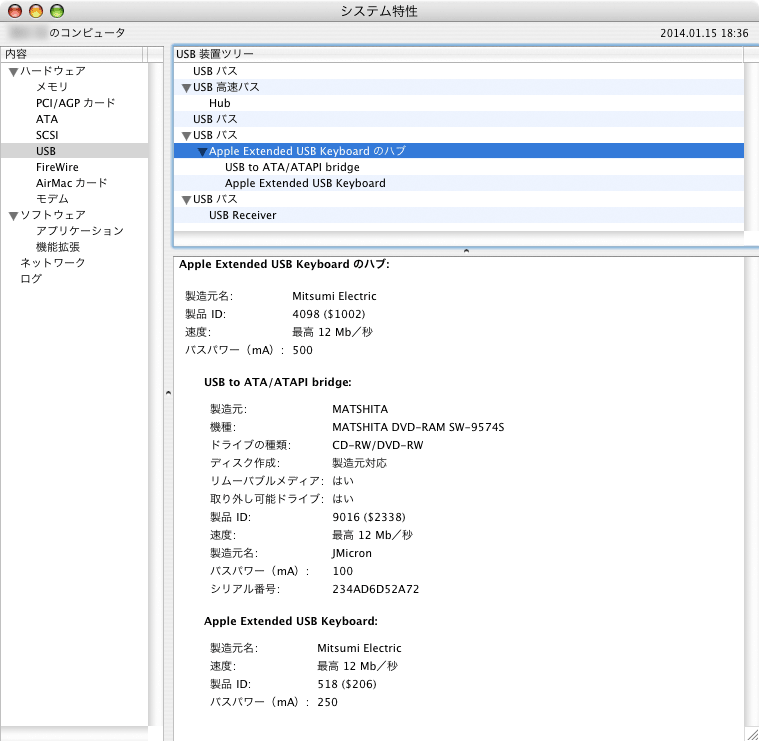The width and height of the screenshot is (759, 741).
Task: Open the ログ section
Action: tap(31, 278)
